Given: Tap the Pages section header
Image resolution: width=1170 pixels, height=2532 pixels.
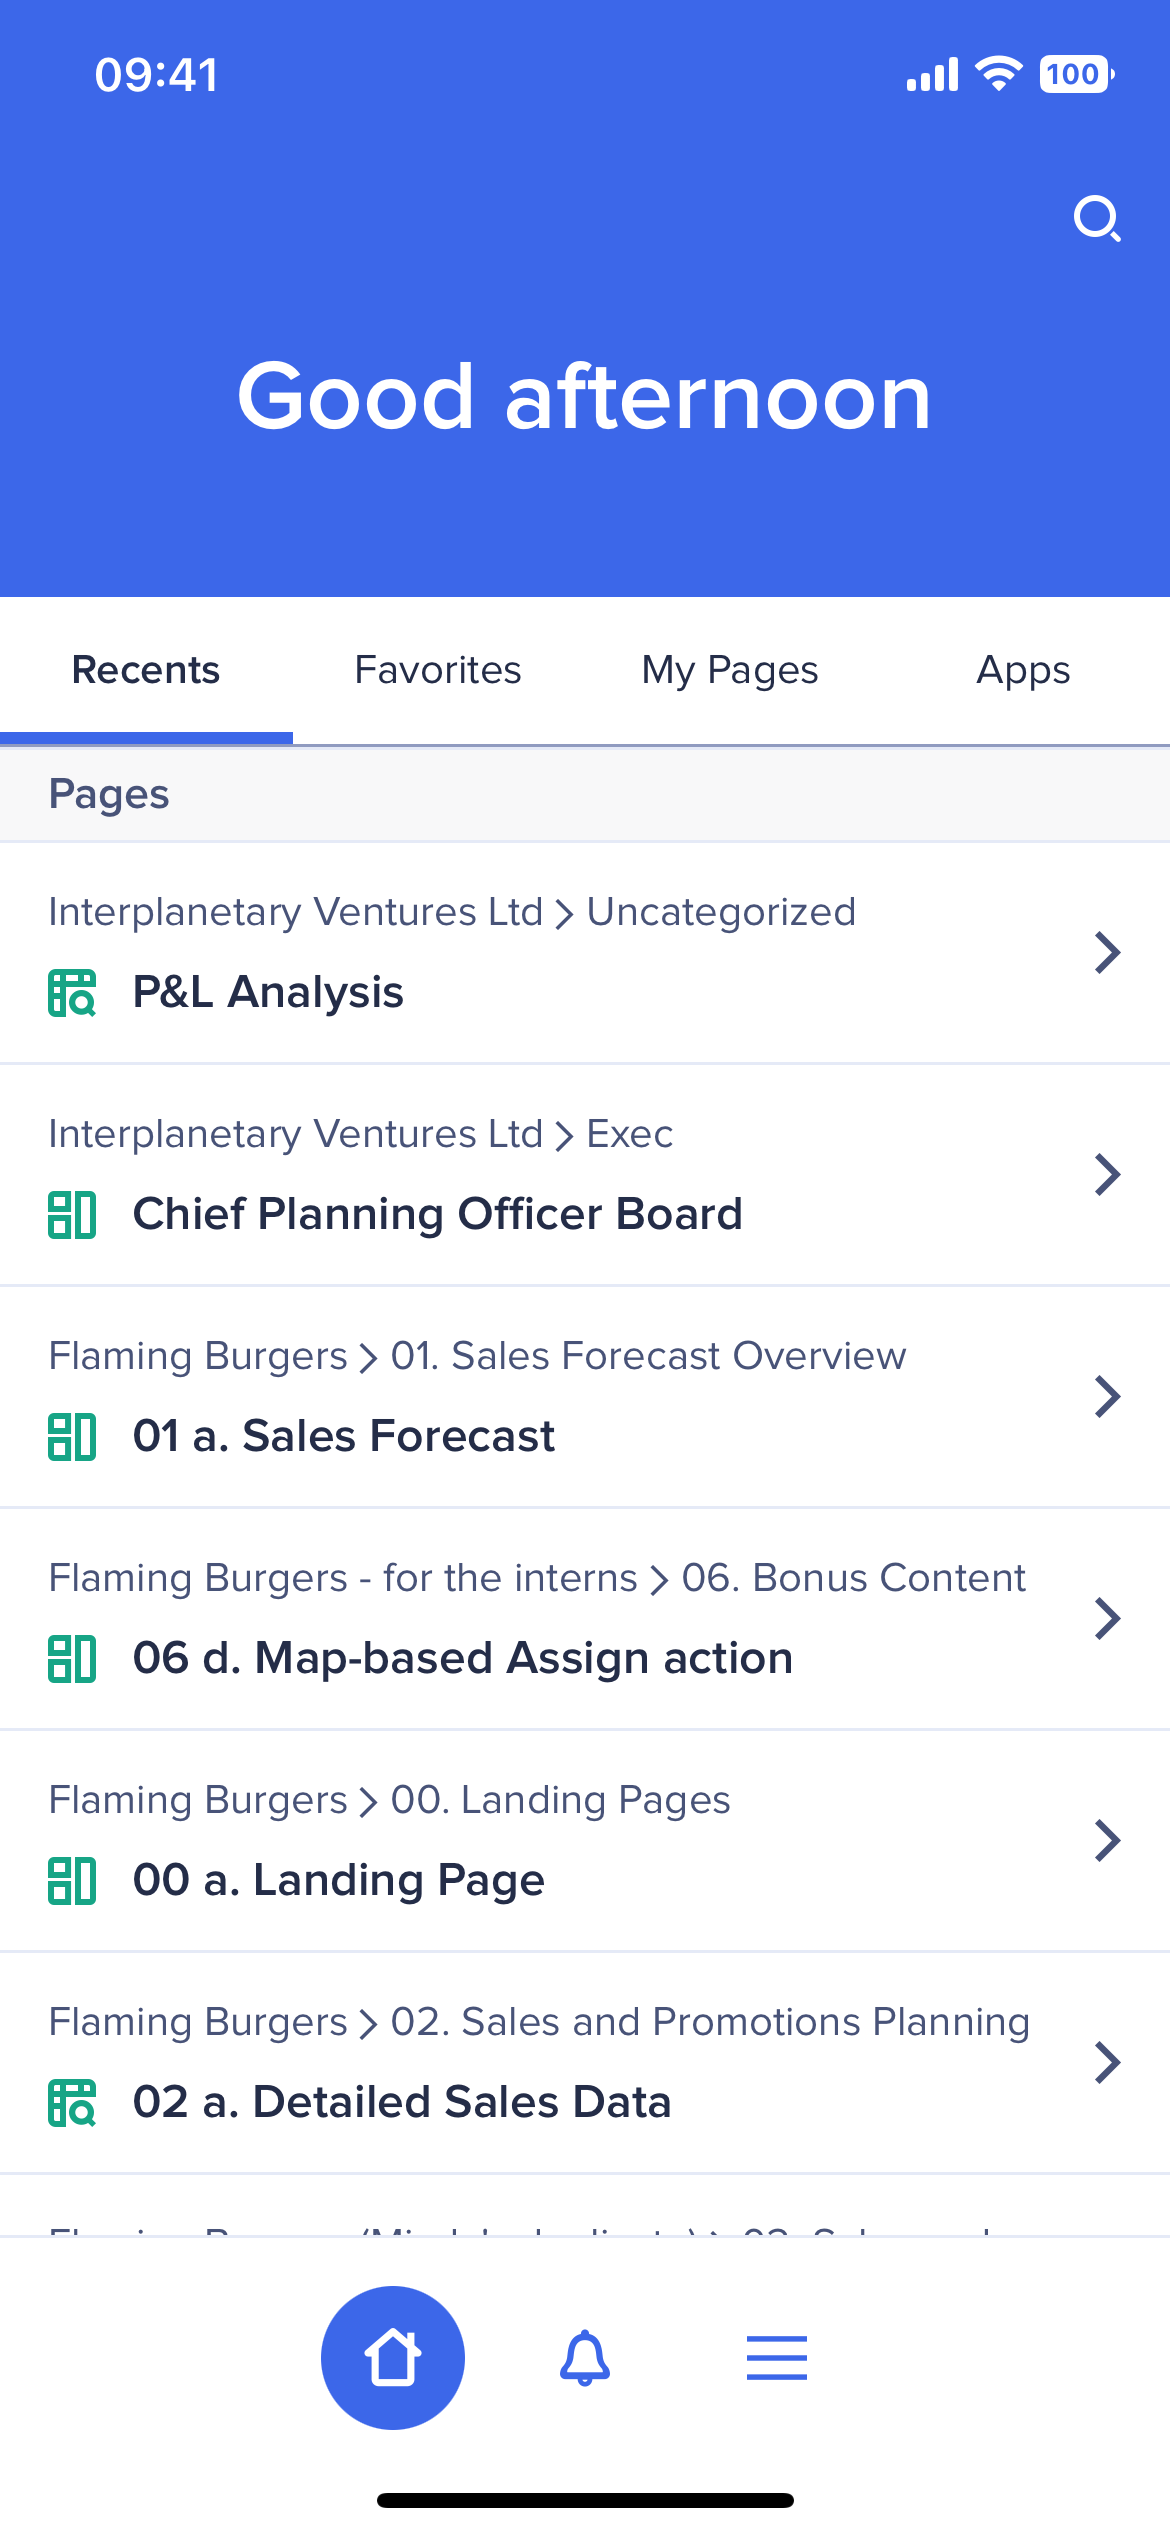Looking at the screenshot, I should pos(108,793).
